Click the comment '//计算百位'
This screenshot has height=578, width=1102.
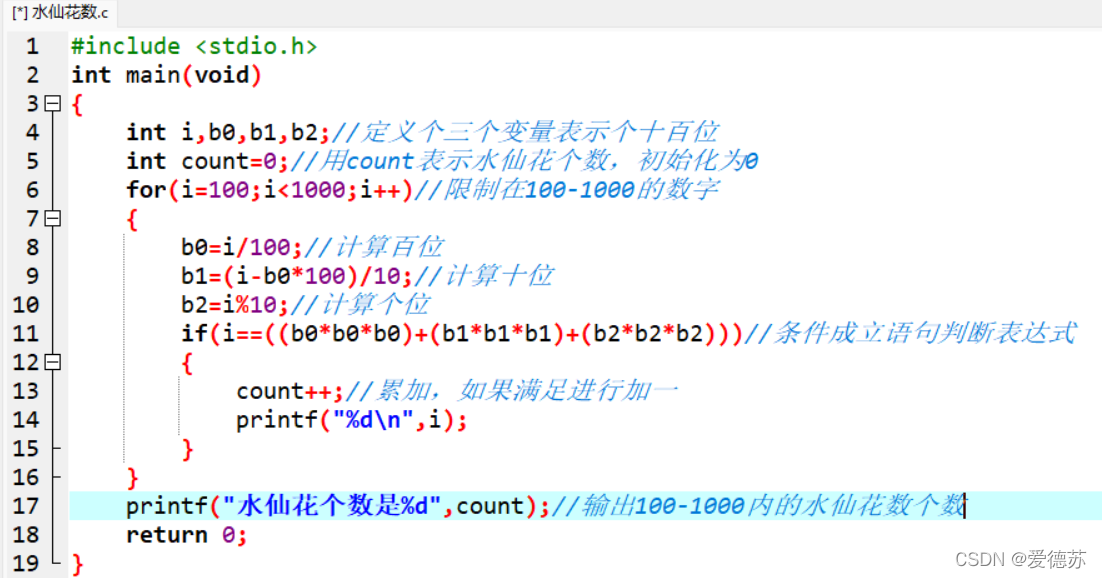(374, 248)
